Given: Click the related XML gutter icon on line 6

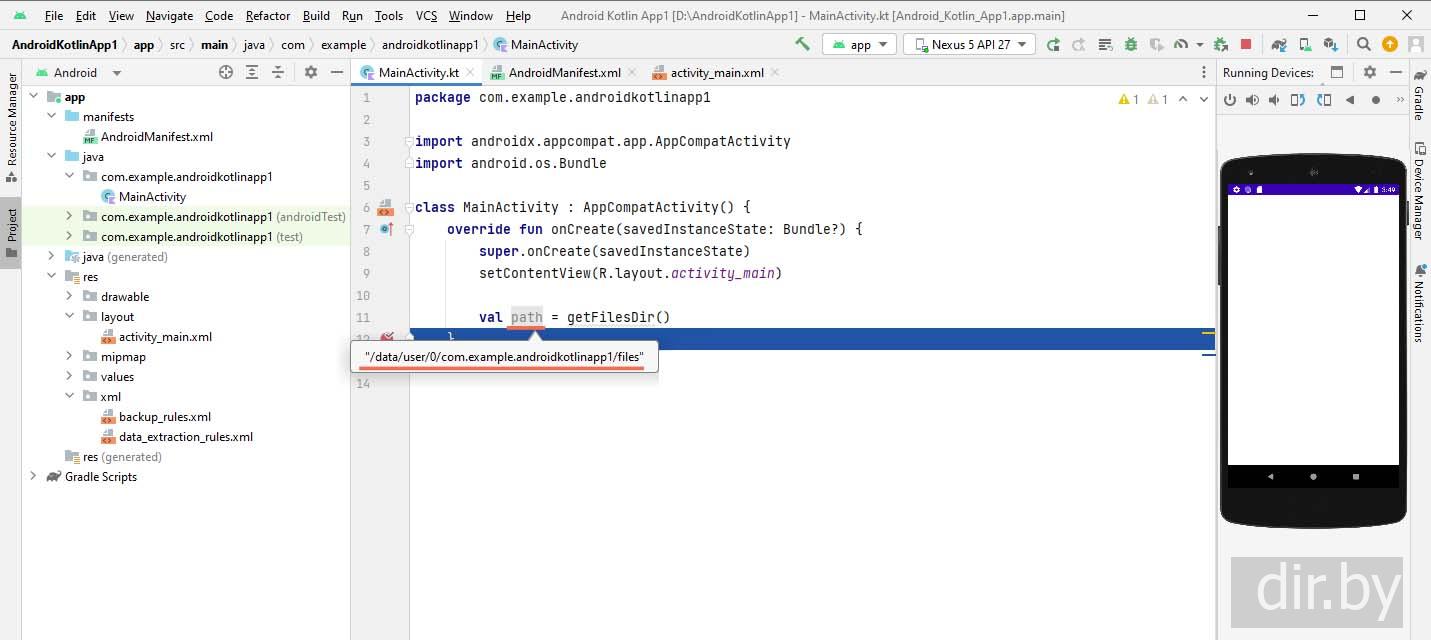Looking at the screenshot, I should [x=385, y=208].
